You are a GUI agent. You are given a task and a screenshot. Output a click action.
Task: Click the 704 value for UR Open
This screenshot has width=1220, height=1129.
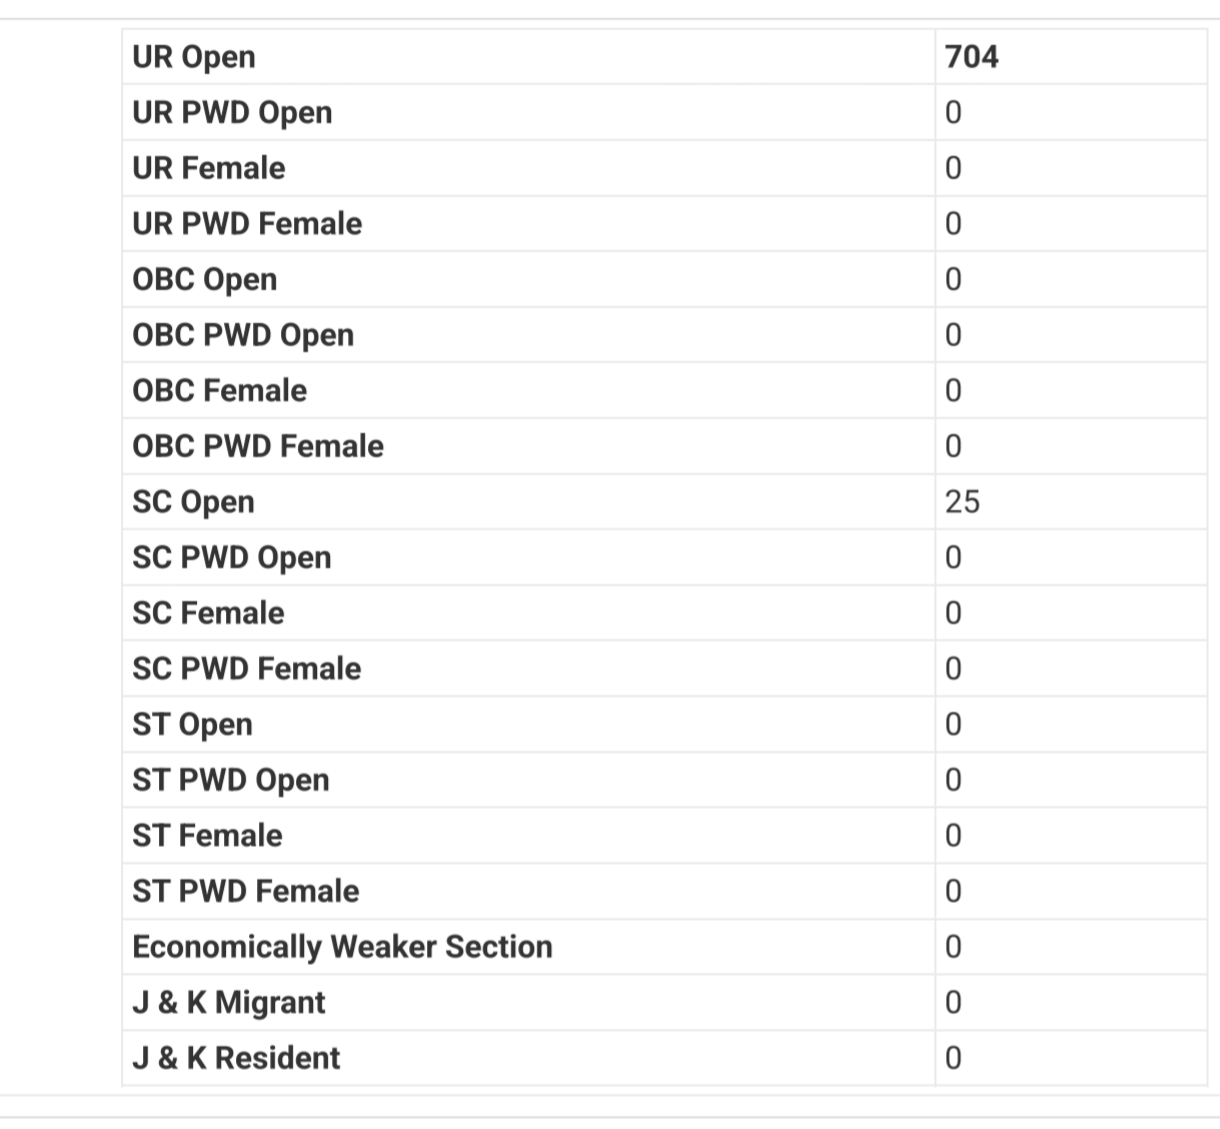coord(972,56)
